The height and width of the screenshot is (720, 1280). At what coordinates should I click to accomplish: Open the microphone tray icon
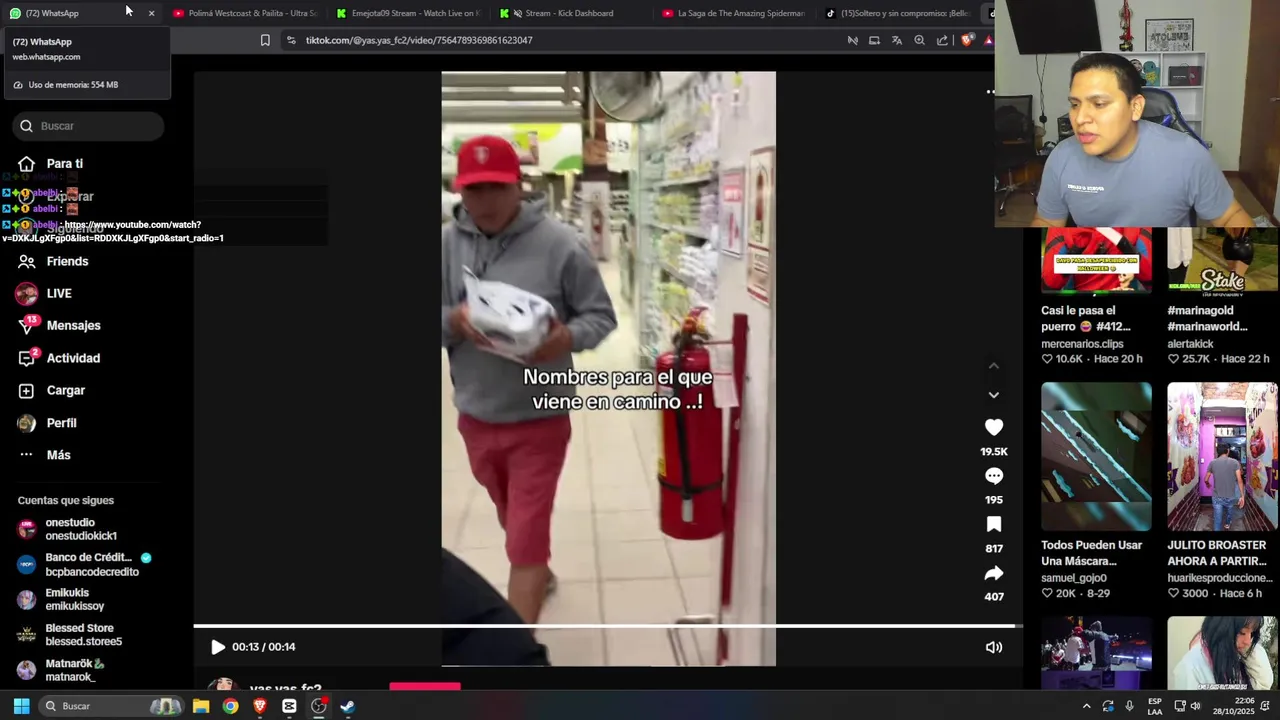click(x=1129, y=706)
